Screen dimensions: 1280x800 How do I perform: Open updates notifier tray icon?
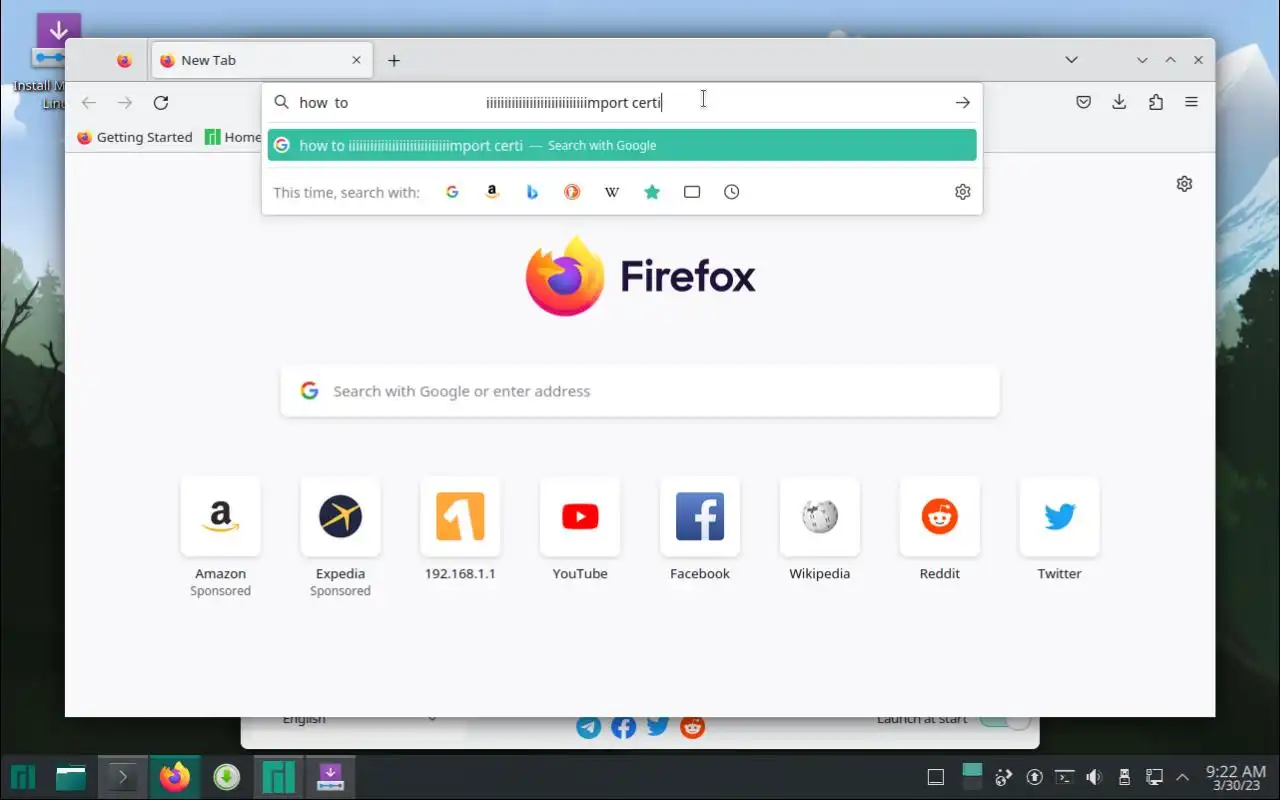coord(1035,777)
